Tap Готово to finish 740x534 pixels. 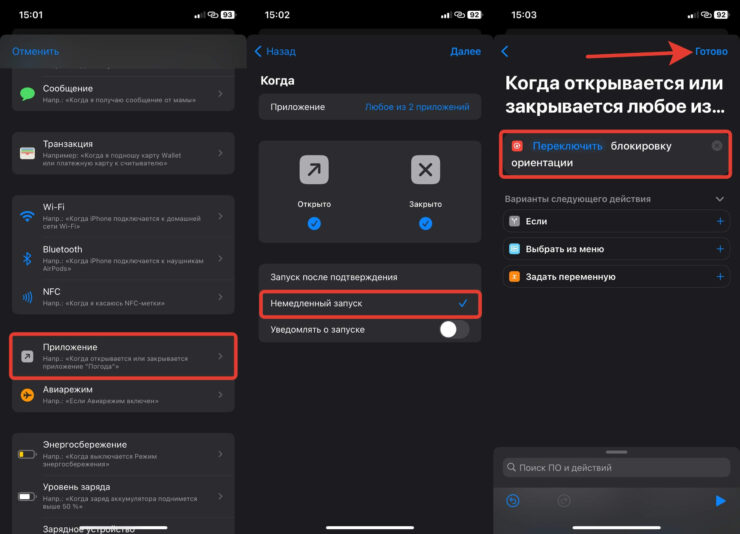click(711, 51)
